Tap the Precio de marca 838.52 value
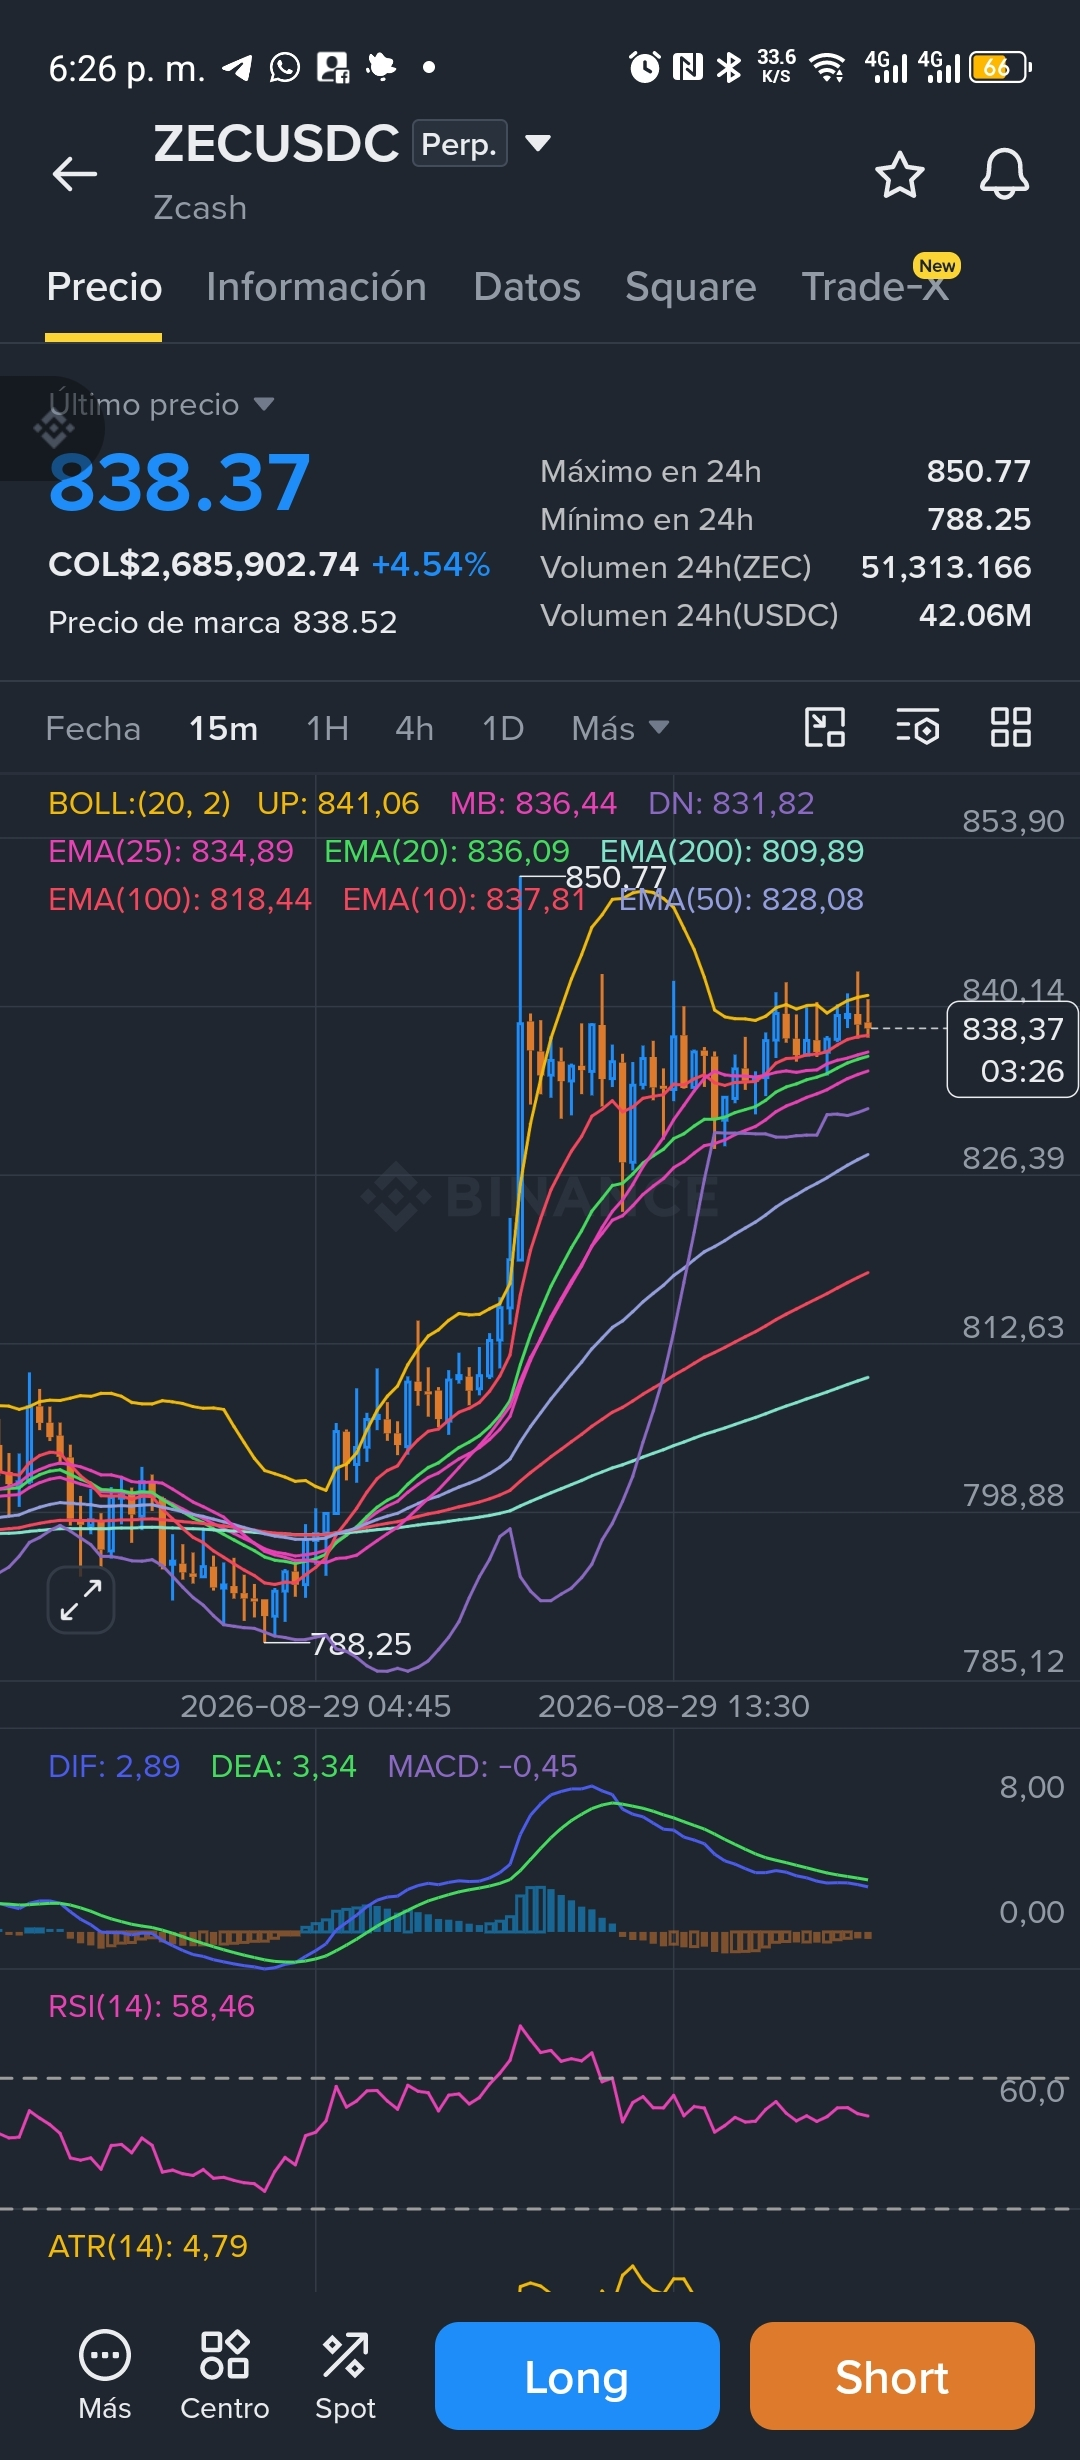The height and width of the screenshot is (2460, 1080). pos(345,622)
